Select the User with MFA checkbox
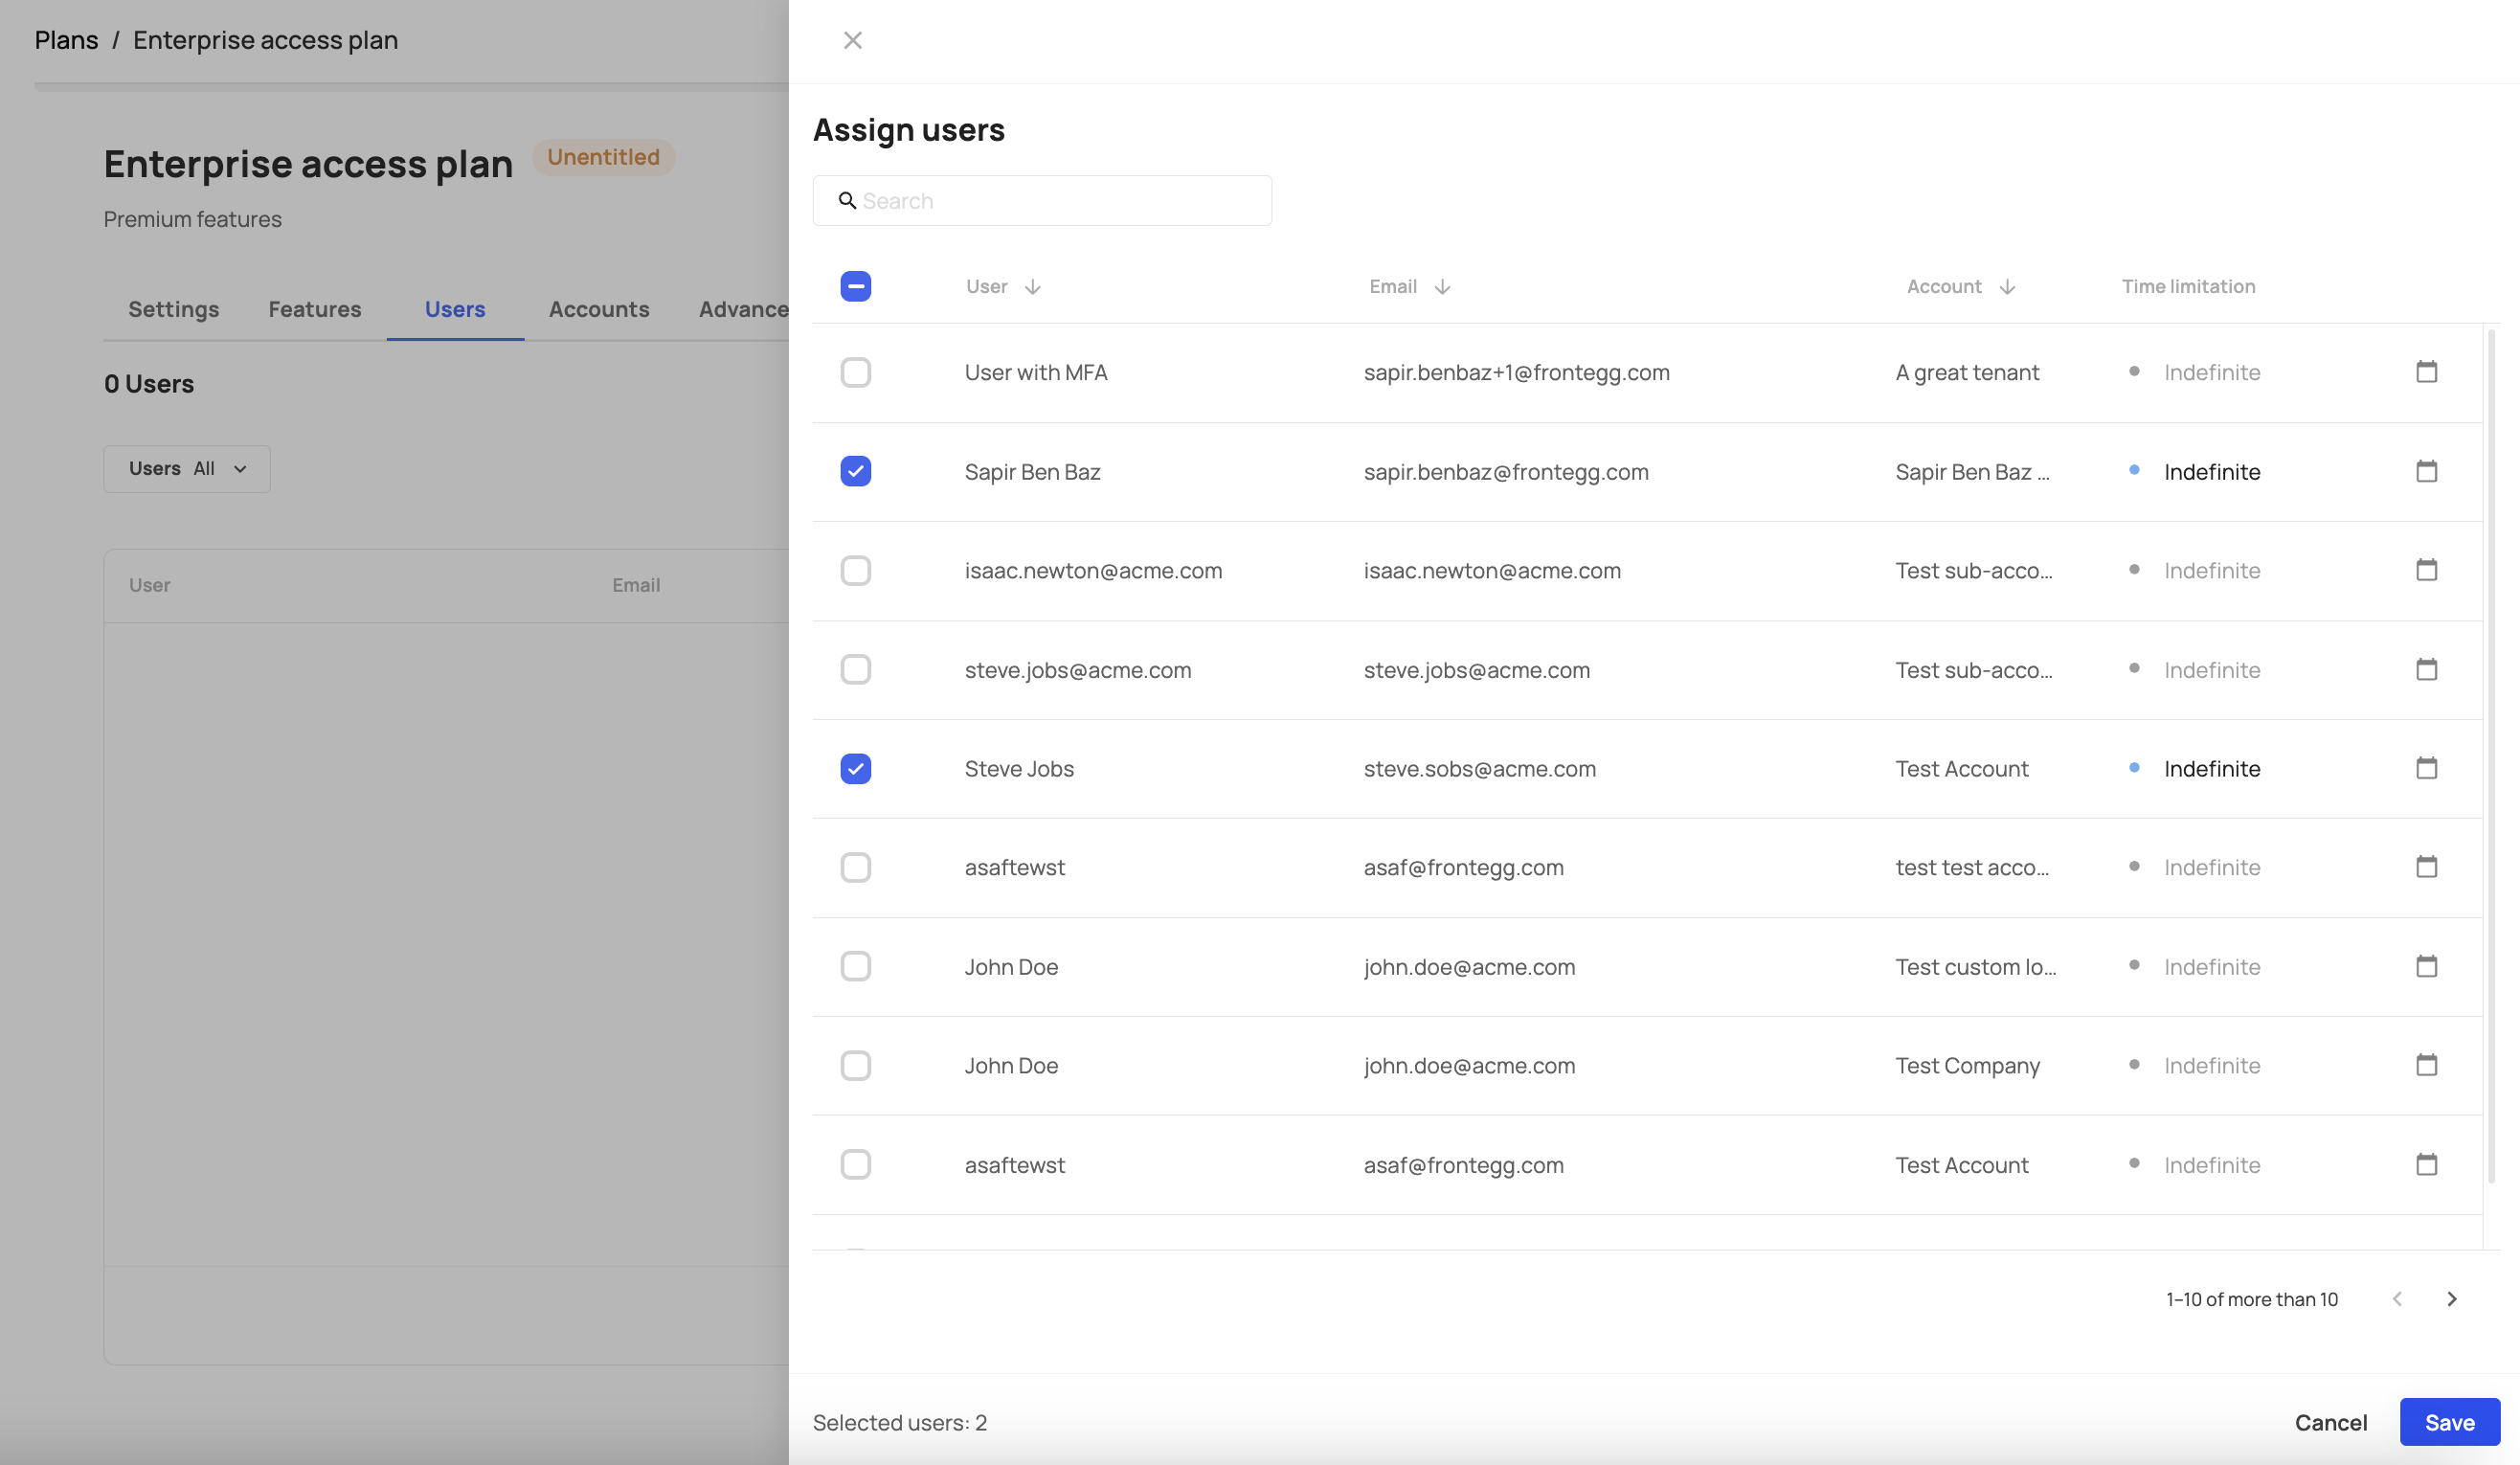The image size is (2520, 1465). coord(855,372)
